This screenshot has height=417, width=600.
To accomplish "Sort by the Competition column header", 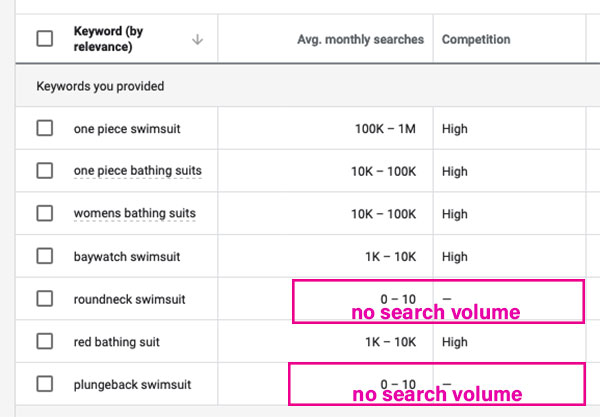I will click(476, 39).
